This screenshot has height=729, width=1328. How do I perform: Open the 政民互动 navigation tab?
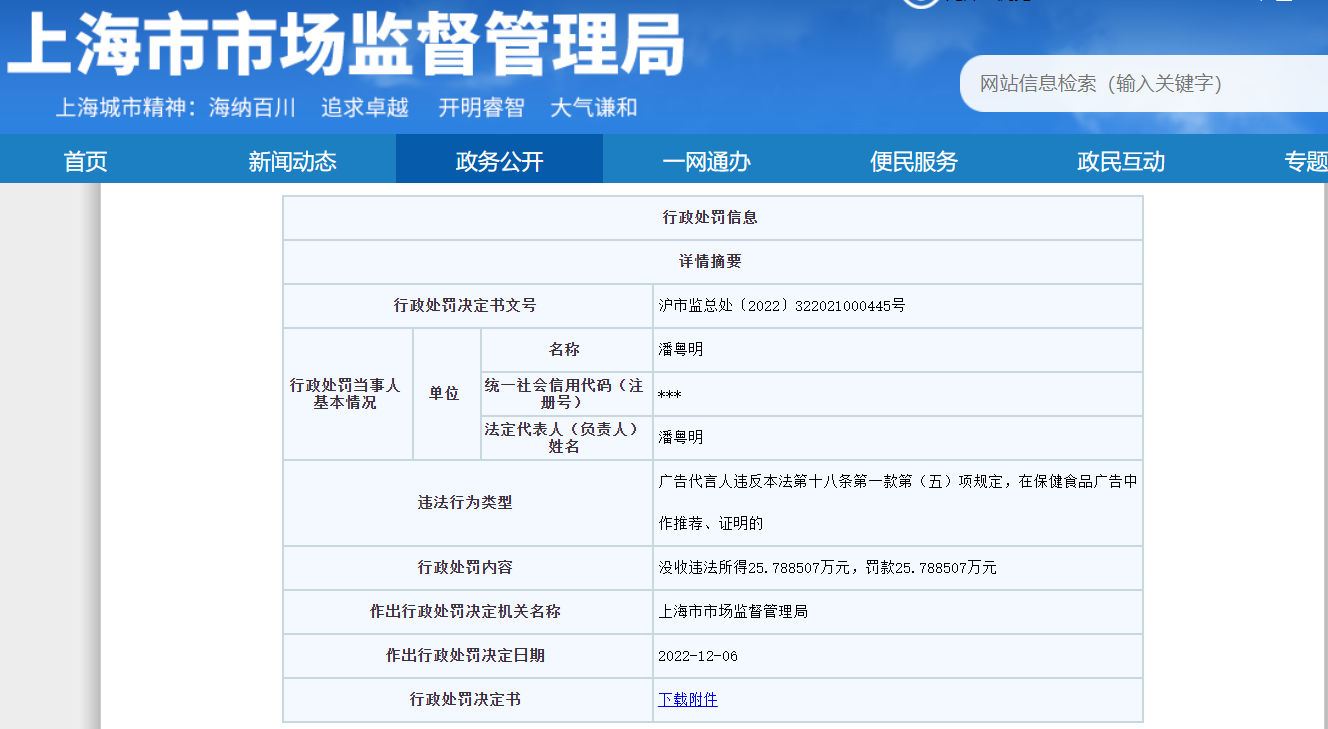coord(1121,161)
